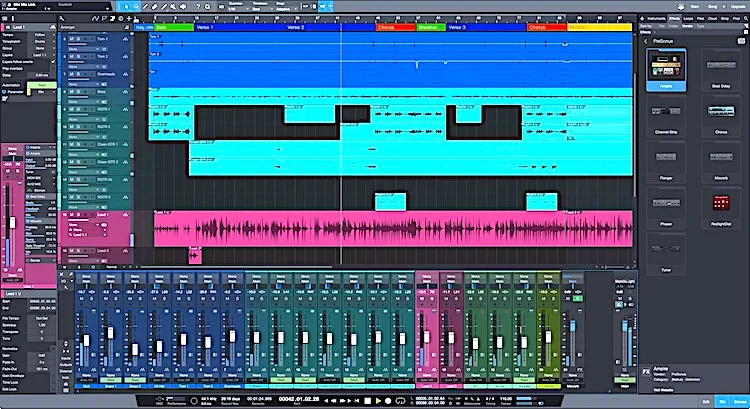Enable Play overlaps checkbox
This screenshot has width=750, height=409.
click(x=53, y=68)
